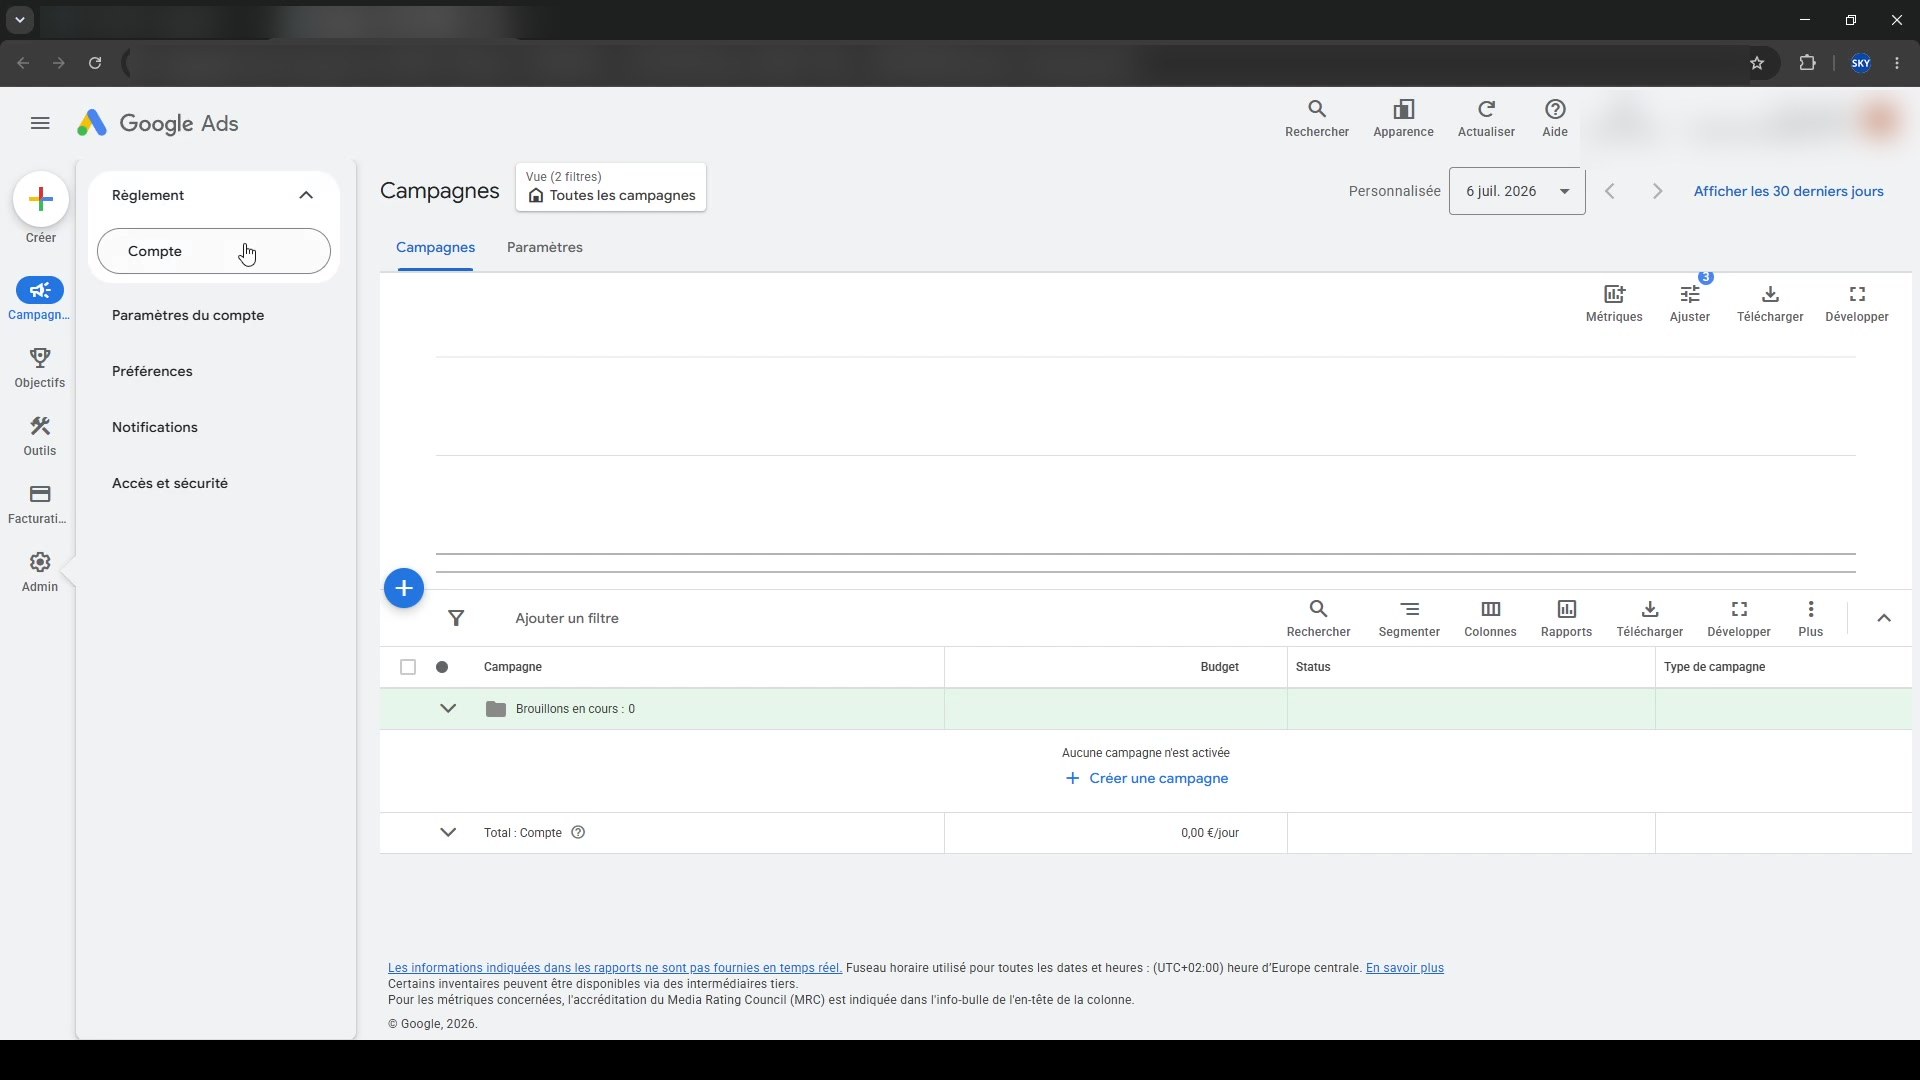Screen dimensions: 1920x1080
Task: Open the main hamburger menu
Action: click(x=40, y=123)
